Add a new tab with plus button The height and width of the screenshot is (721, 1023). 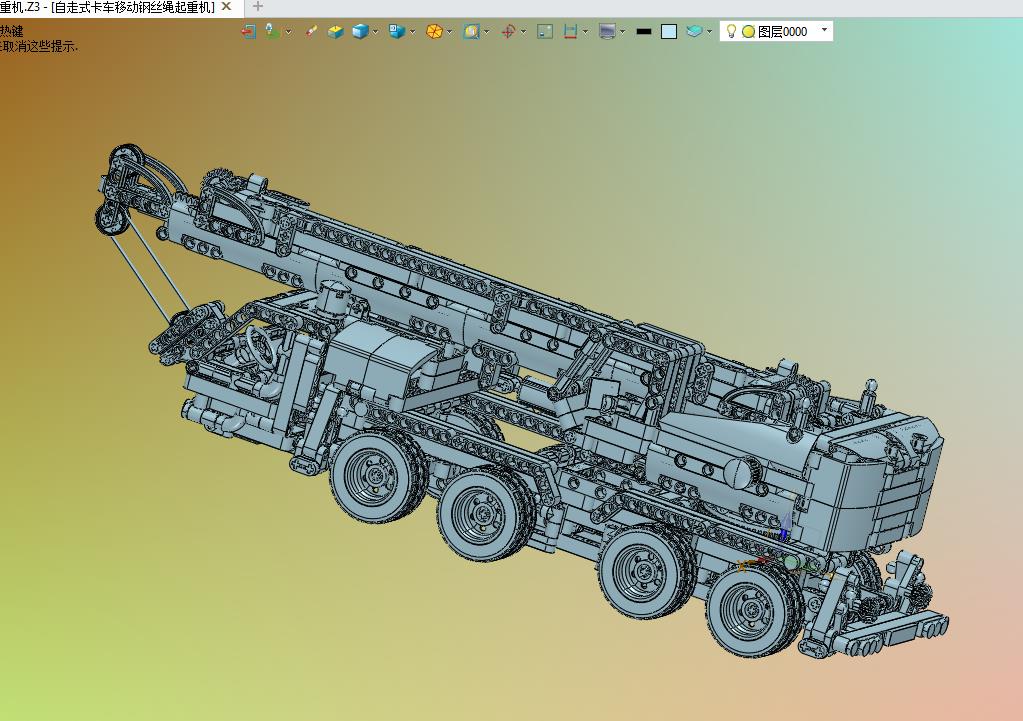click(x=258, y=7)
